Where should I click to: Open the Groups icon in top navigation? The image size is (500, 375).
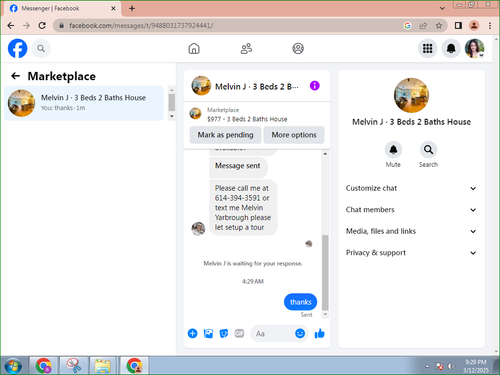(x=298, y=49)
